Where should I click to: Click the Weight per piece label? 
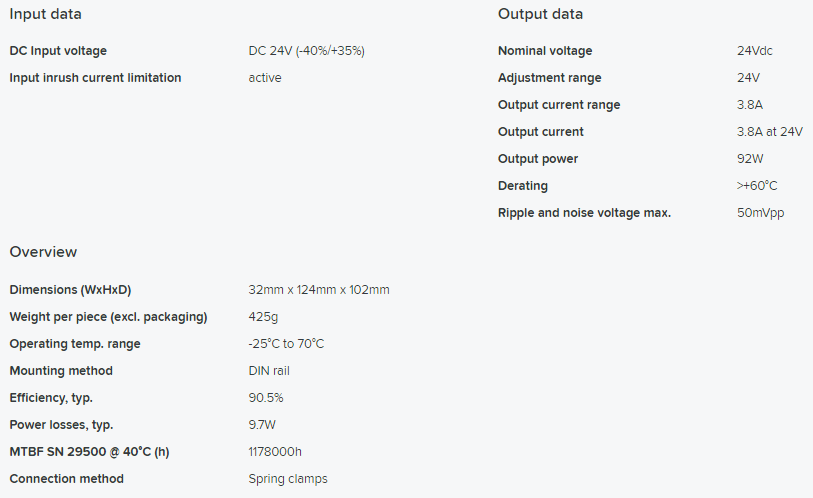[108, 316]
